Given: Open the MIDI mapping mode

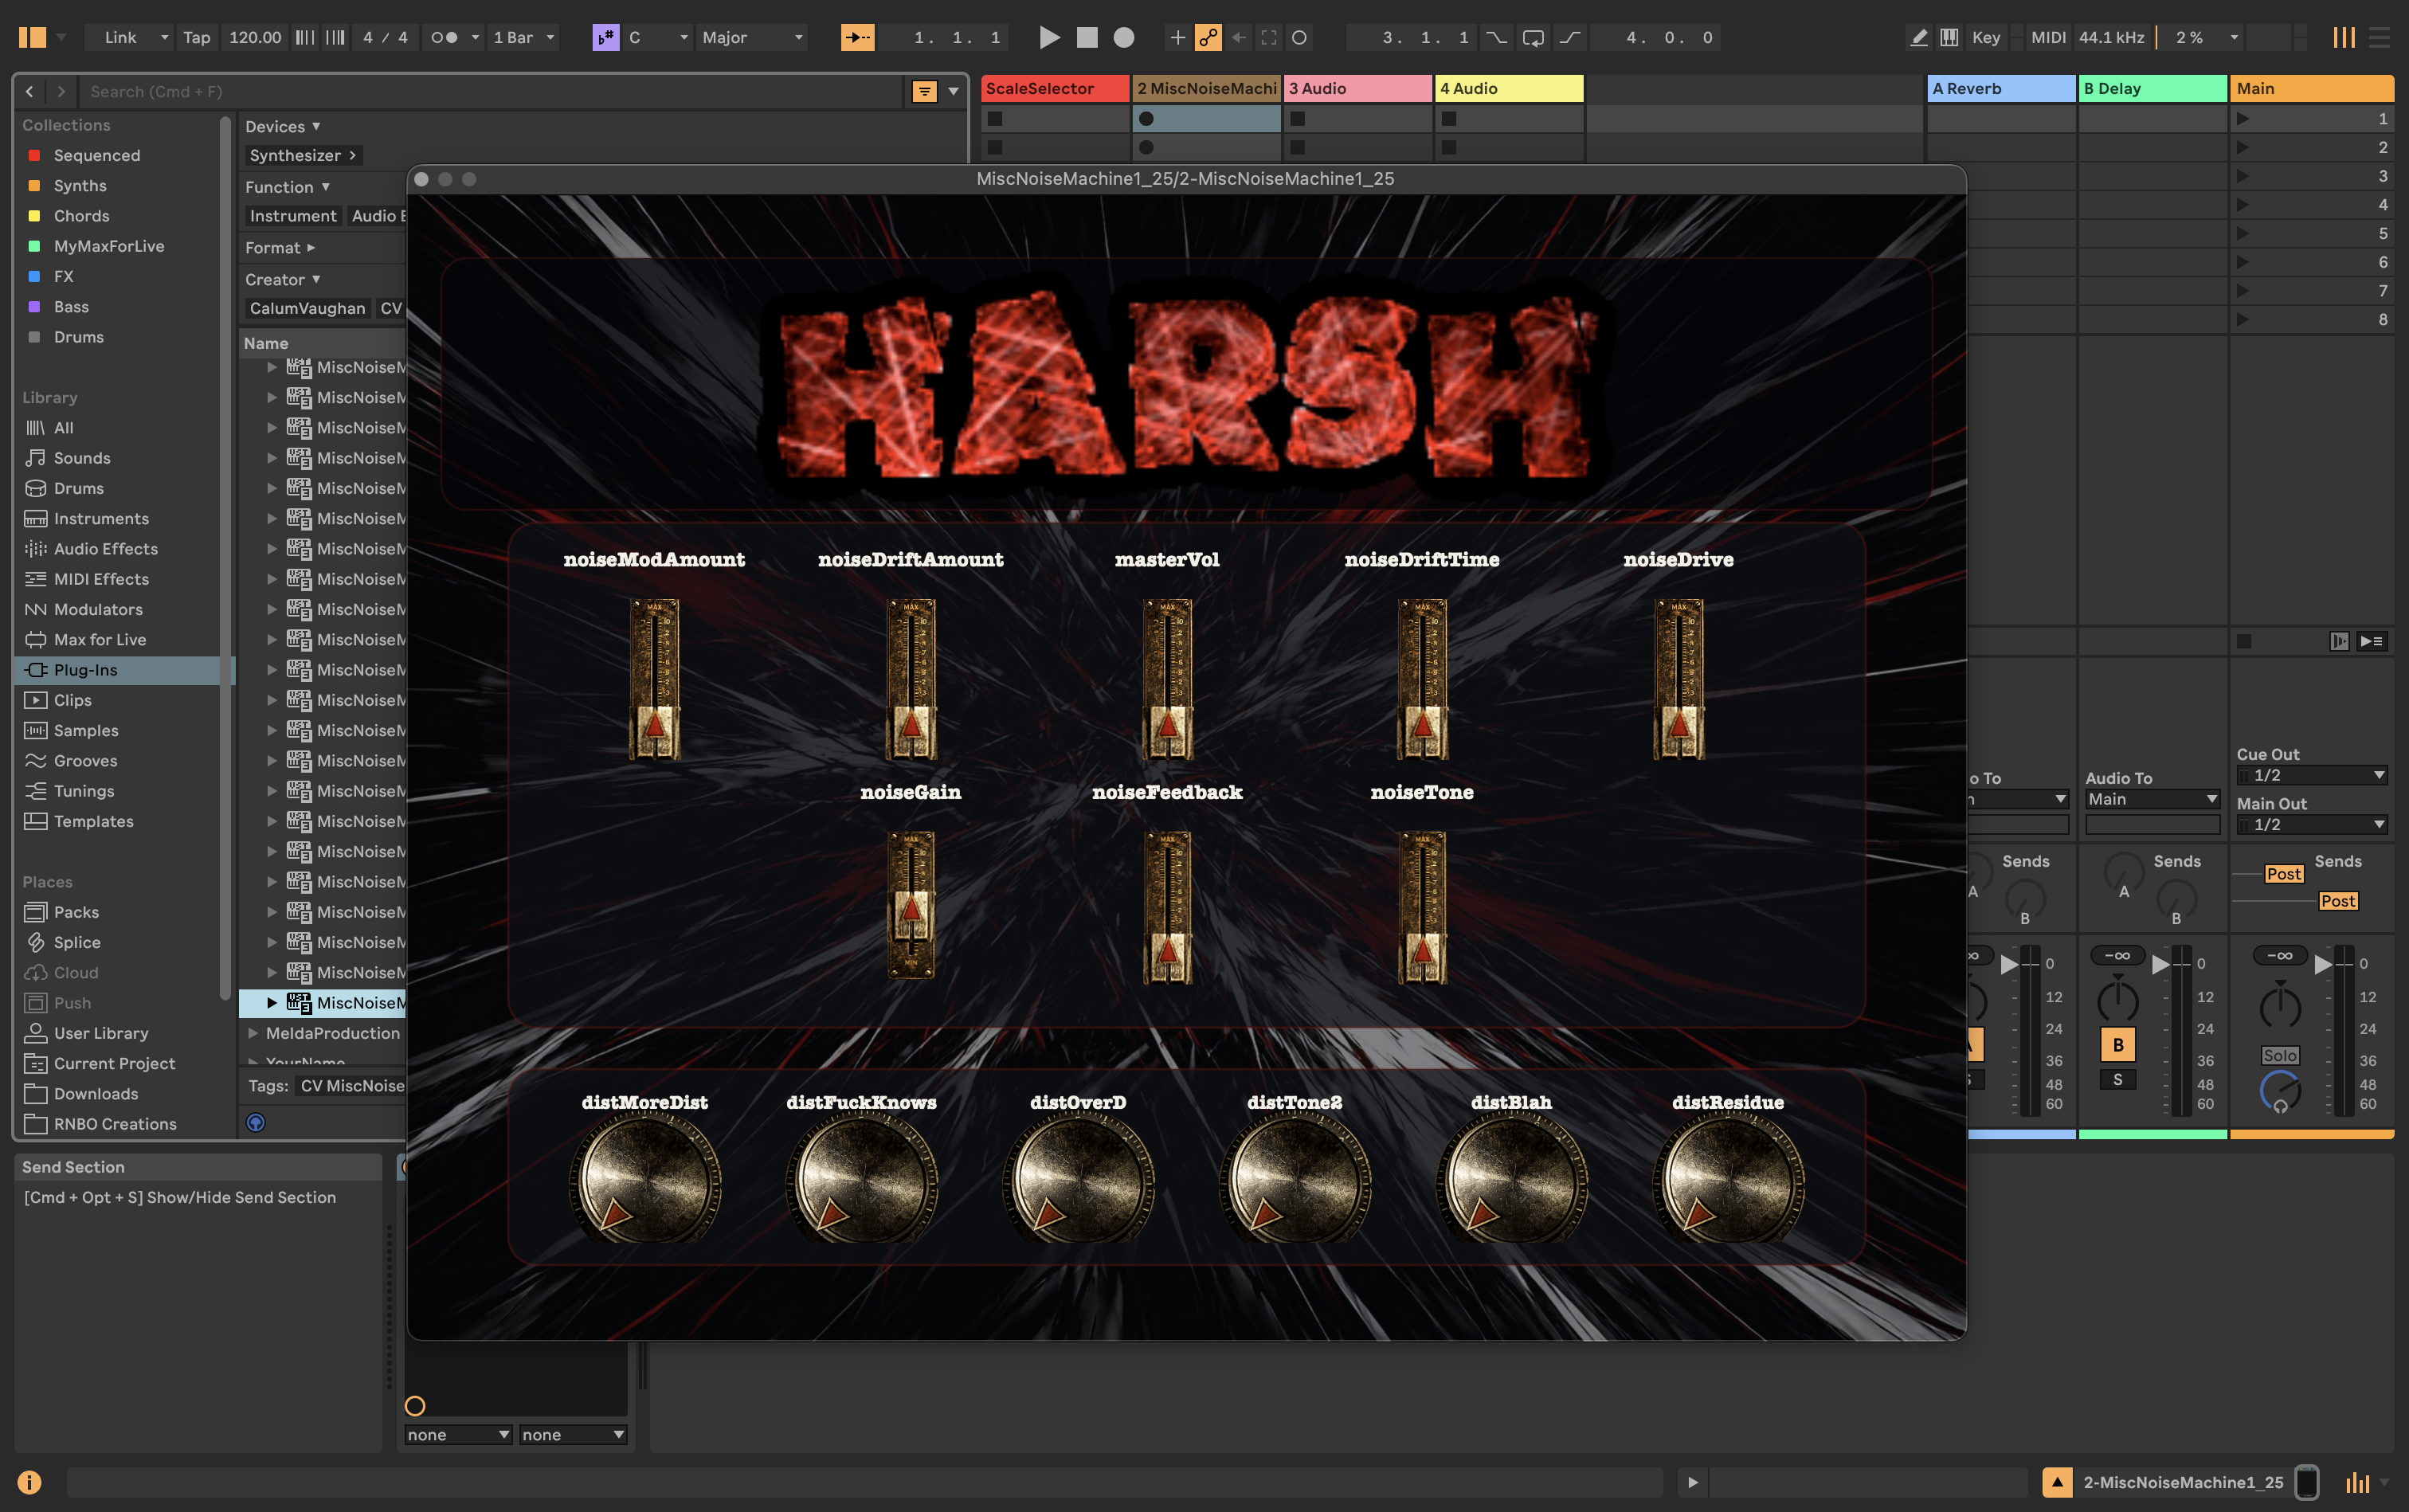Looking at the screenshot, I should (2048, 37).
